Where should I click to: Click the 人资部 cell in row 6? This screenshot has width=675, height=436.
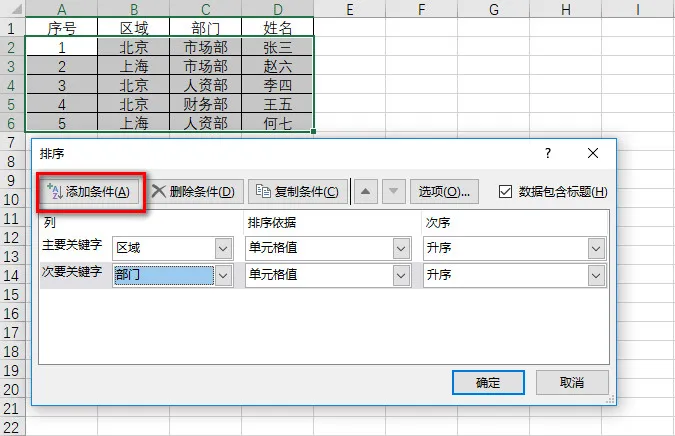pos(206,123)
